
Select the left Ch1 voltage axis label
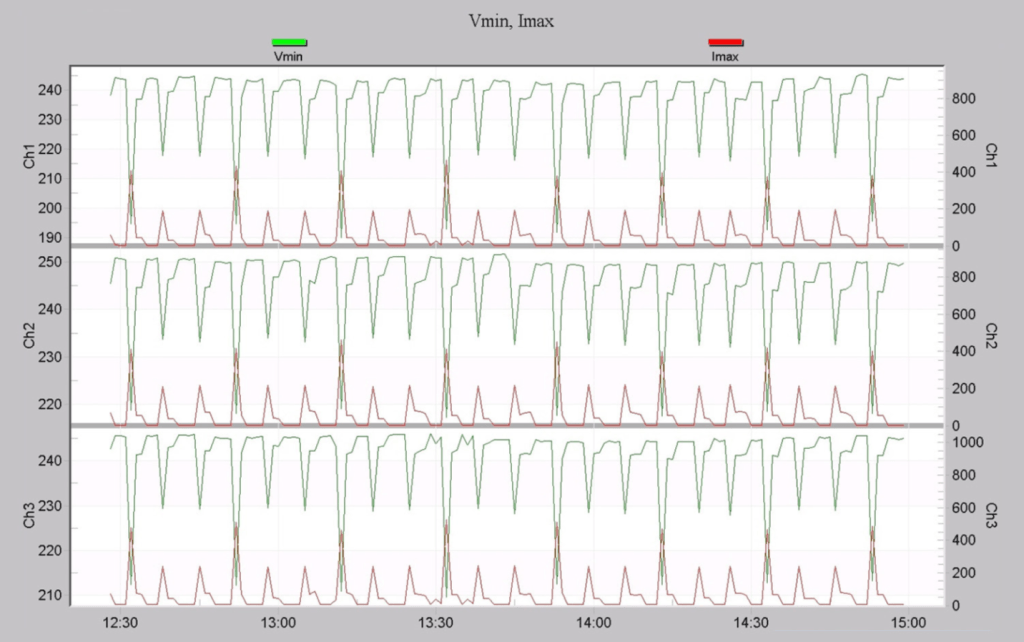(31, 155)
